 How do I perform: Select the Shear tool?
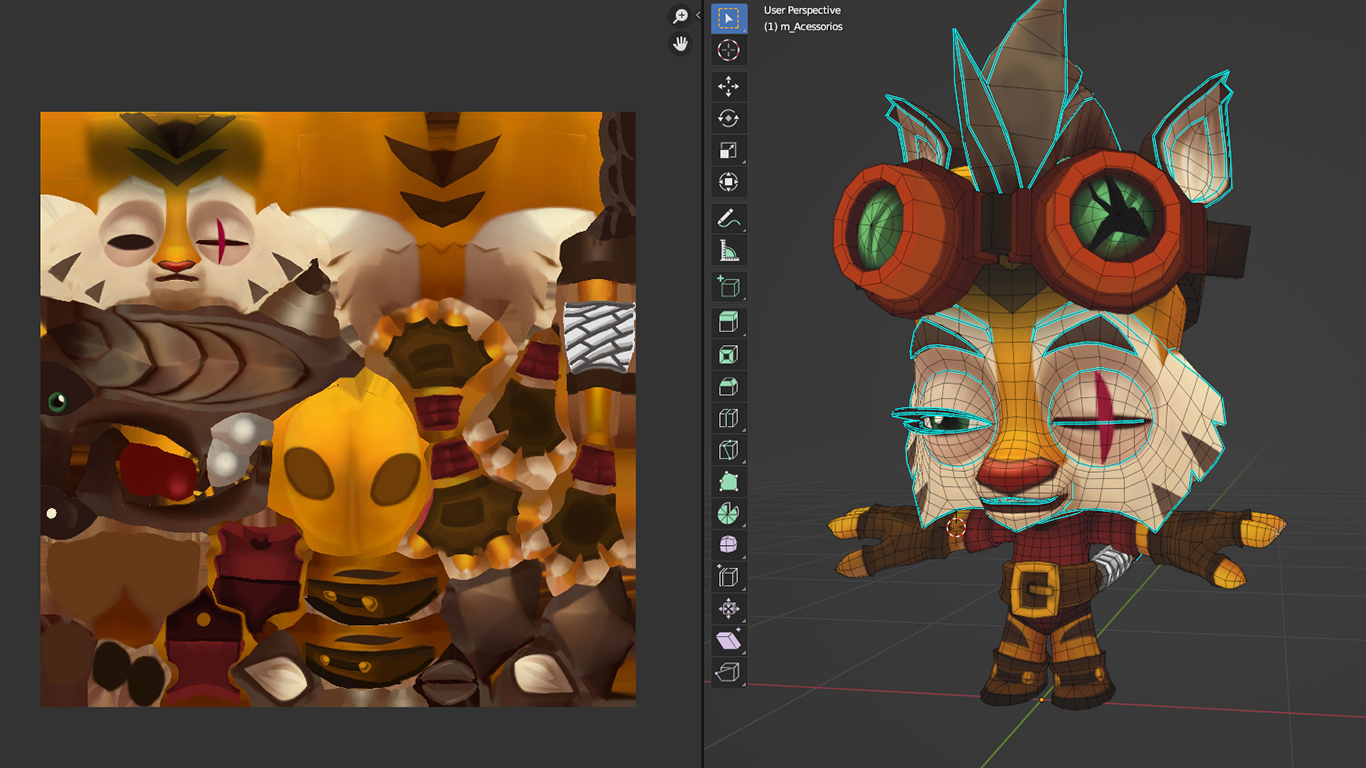click(728, 641)
